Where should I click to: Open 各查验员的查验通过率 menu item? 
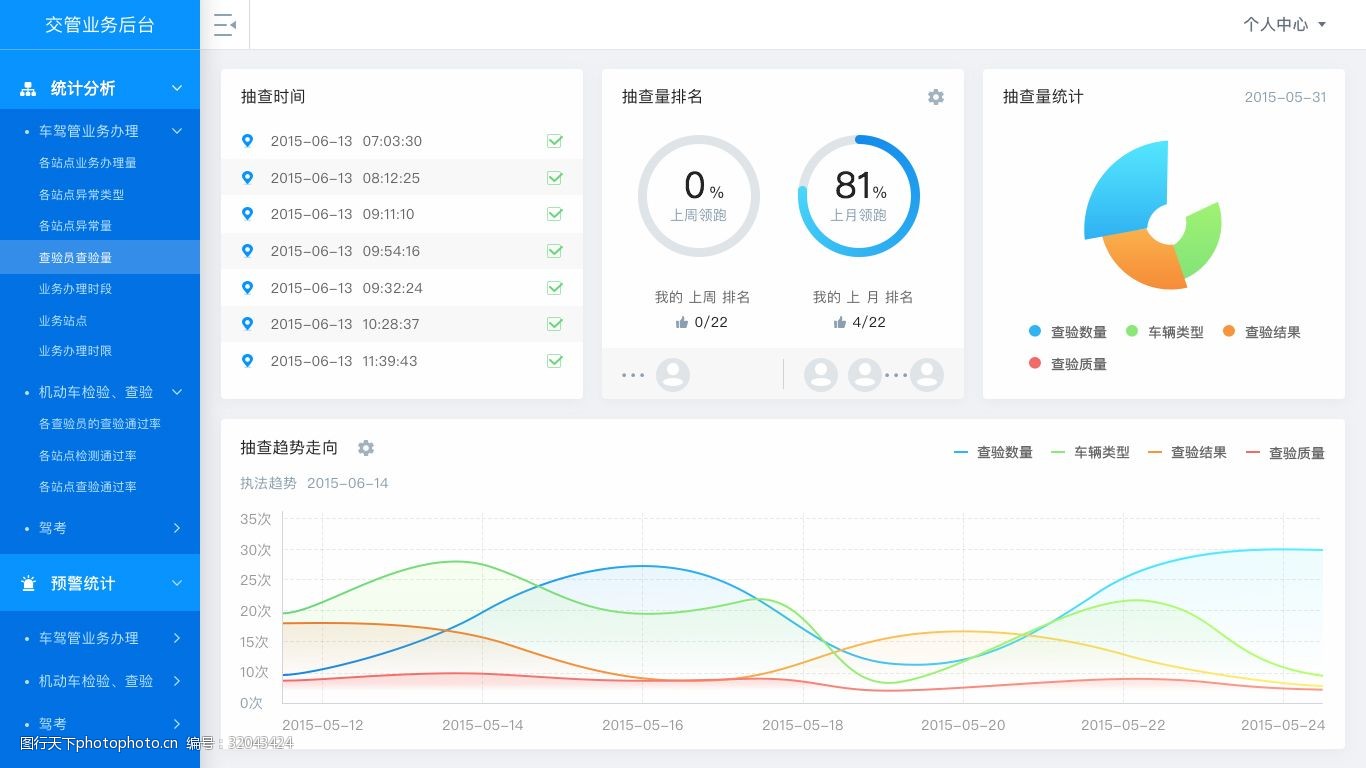[100, 424]
